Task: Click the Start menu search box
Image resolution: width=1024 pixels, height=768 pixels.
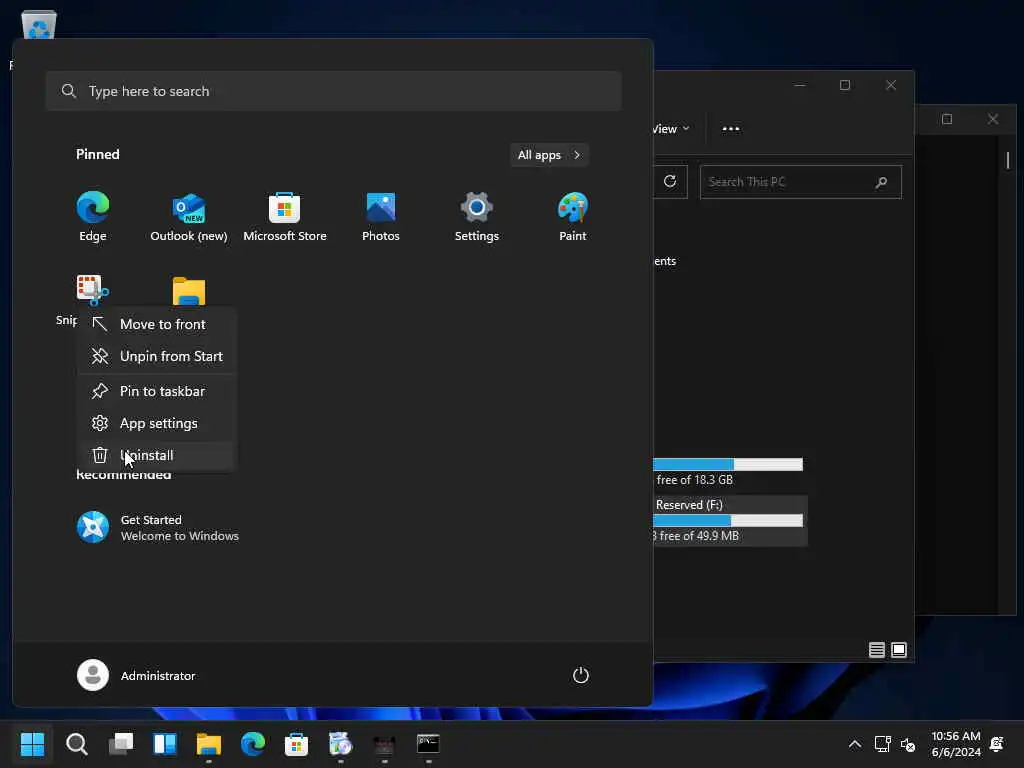Action: (x=333, y=91)
